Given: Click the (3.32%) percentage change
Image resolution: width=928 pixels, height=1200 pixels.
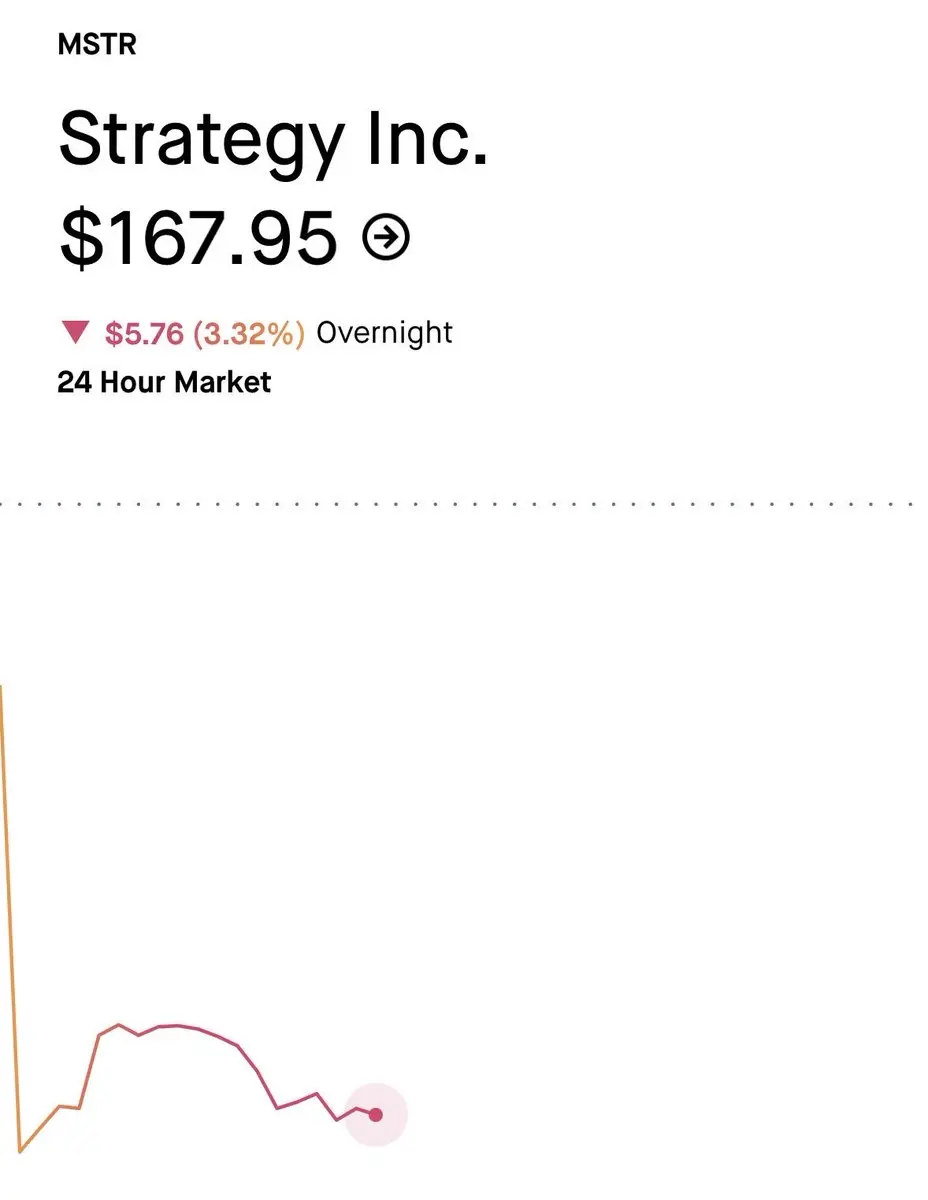Looking at the screenshot, I should [248, 333].
